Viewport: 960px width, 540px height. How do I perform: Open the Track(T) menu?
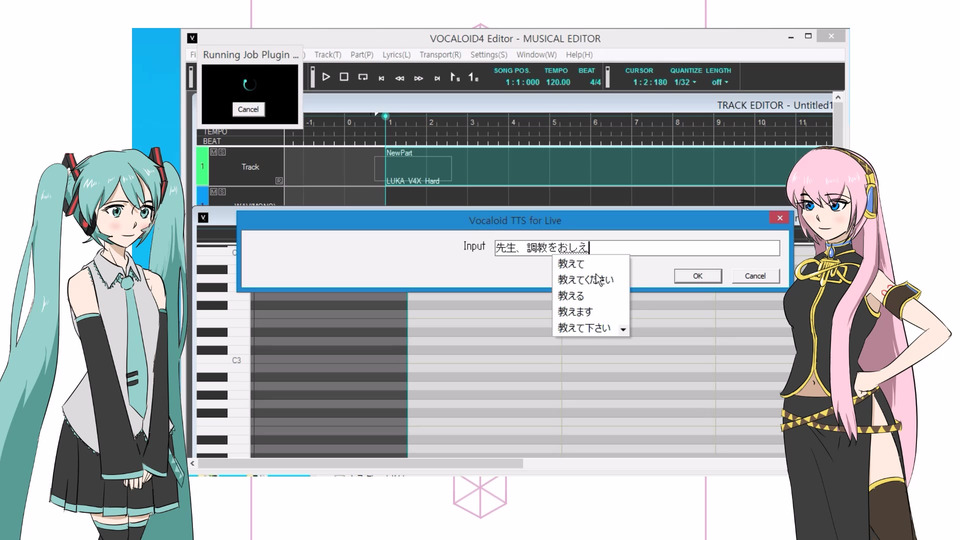(328, 54)
